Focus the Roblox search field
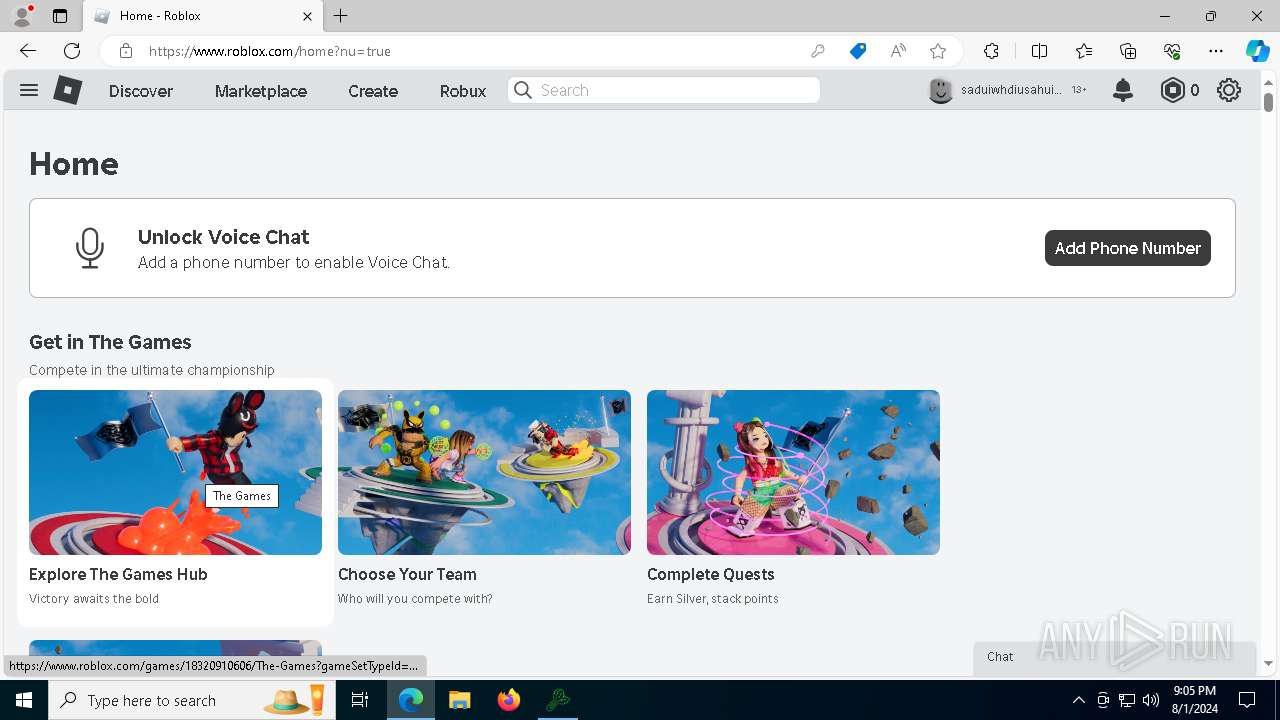1280x720 pixels. (x=664, y=90)
